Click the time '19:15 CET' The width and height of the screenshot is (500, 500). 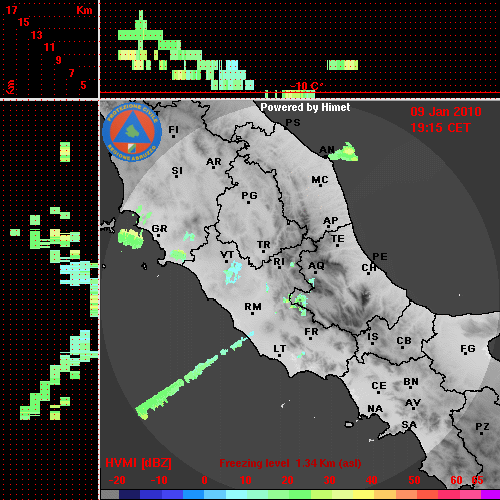coord(440,128)
